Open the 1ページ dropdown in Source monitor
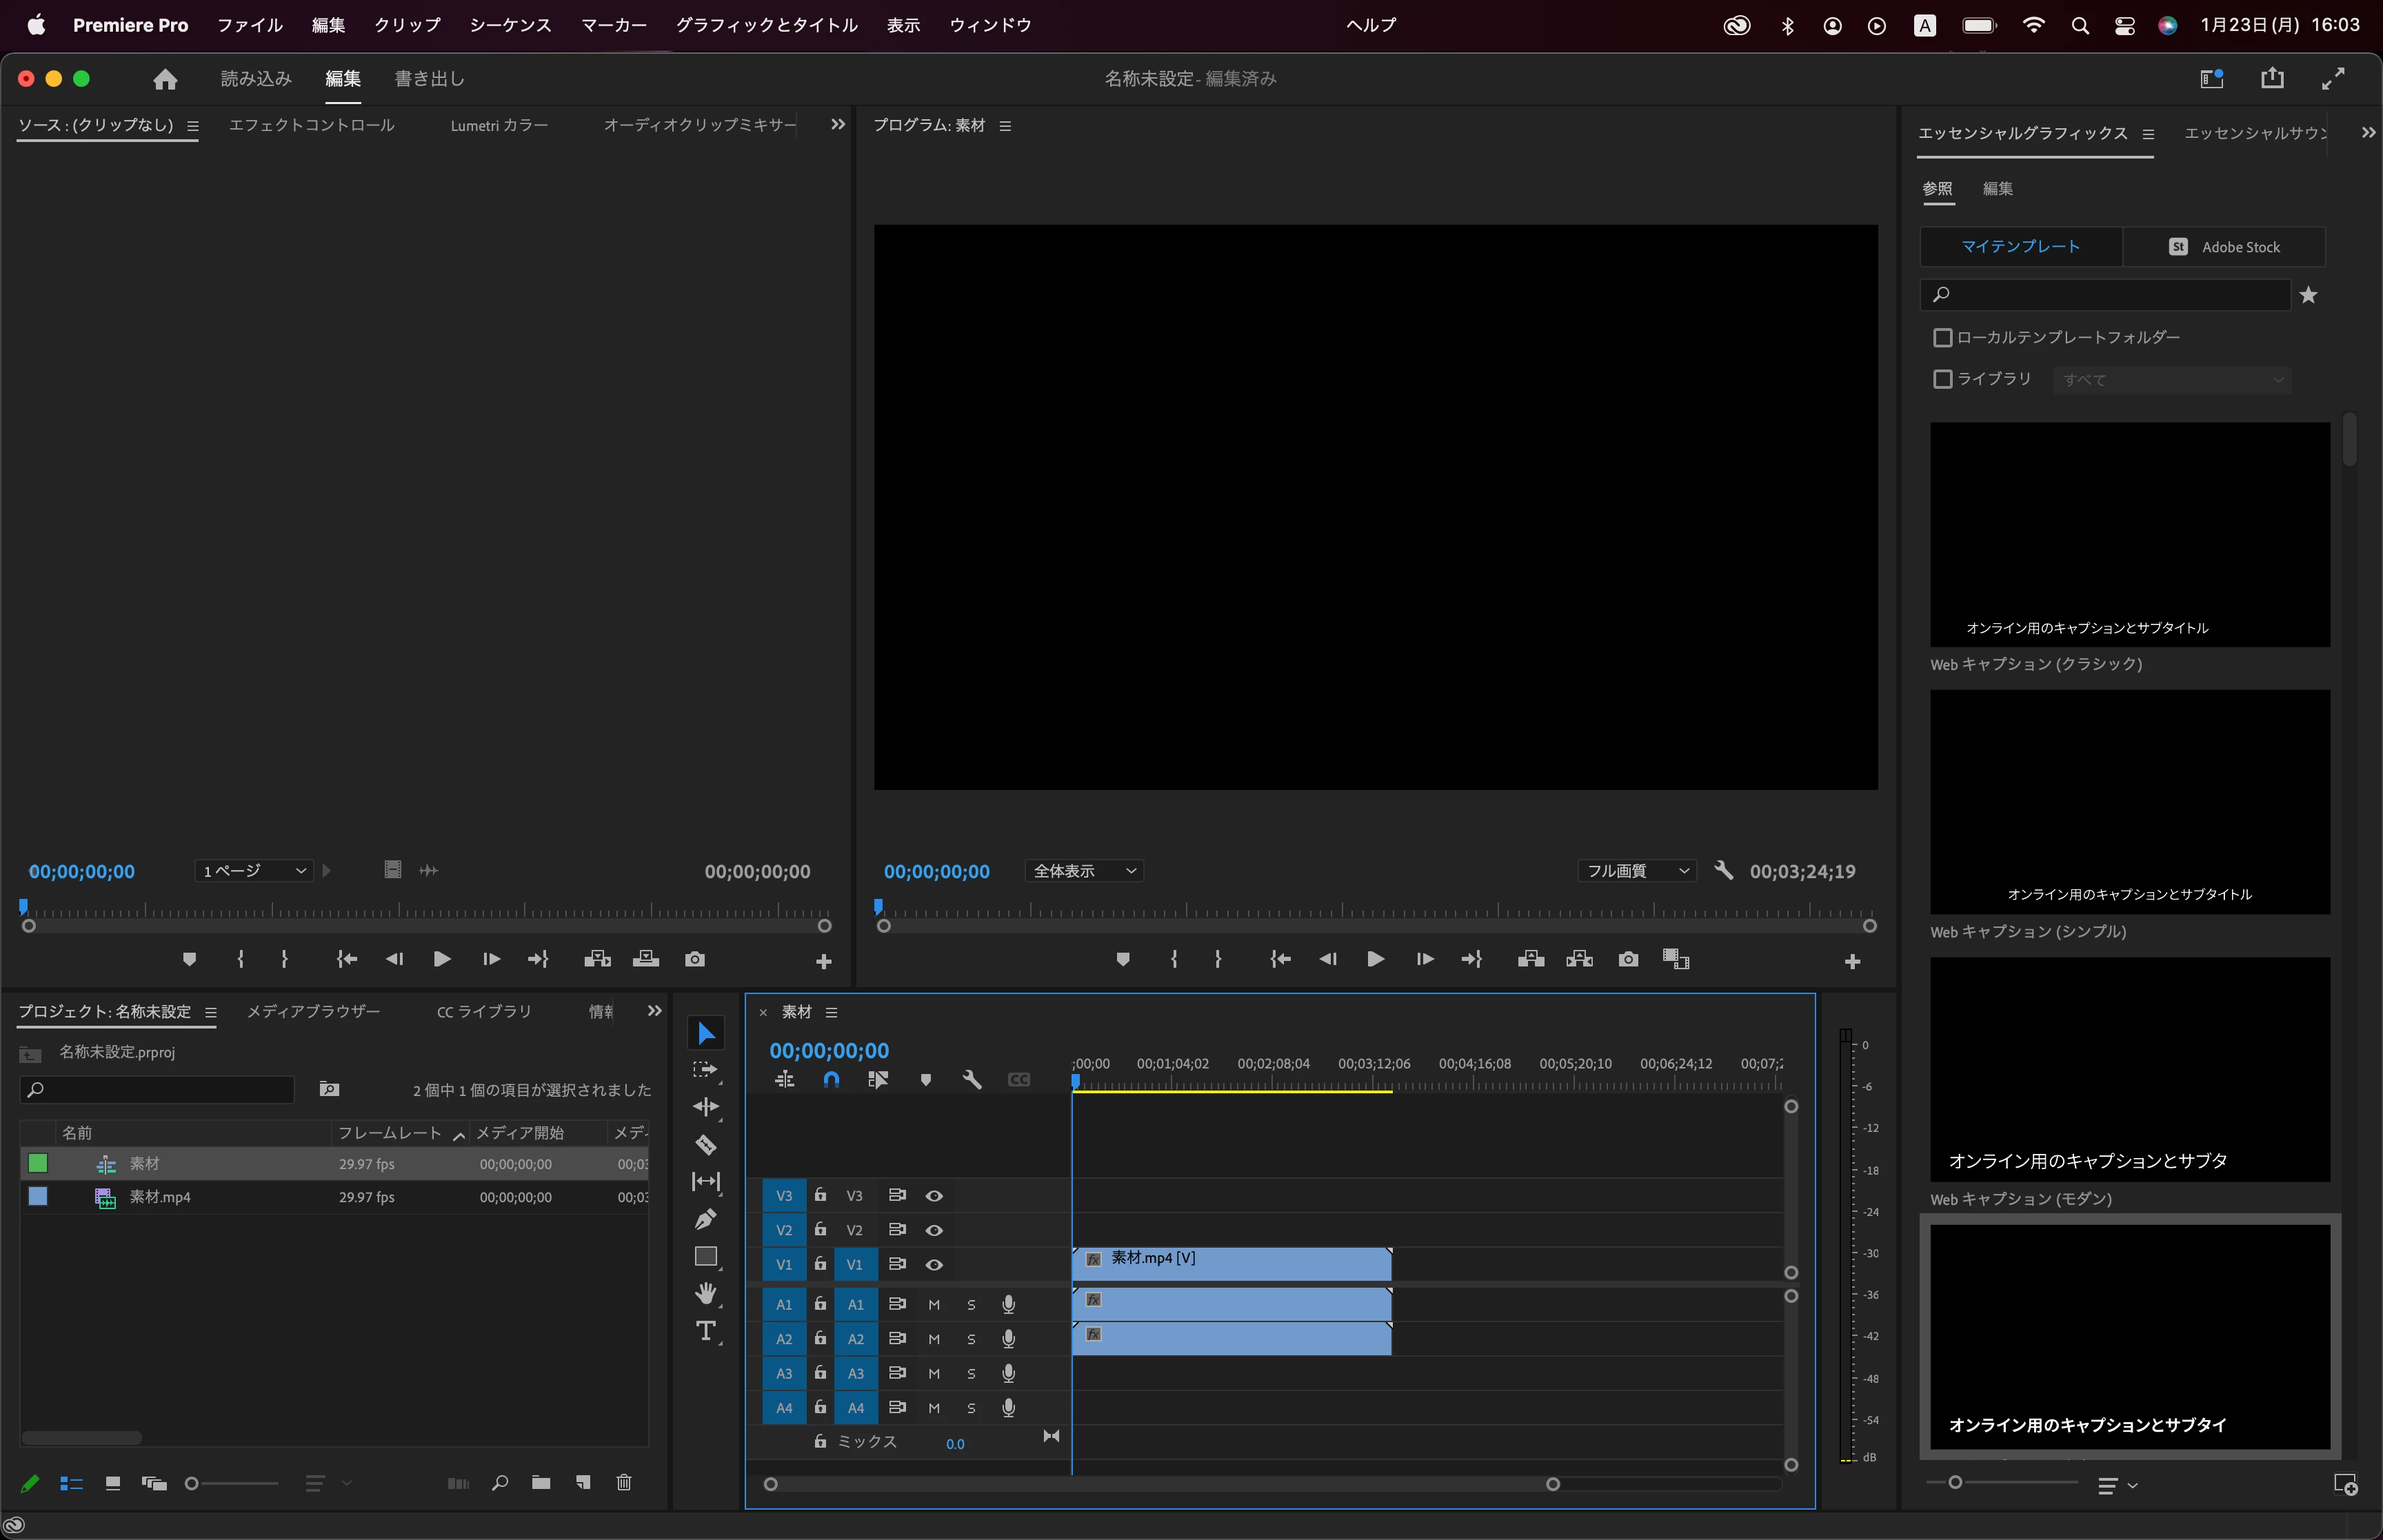This screenshot has width=2383, height=1540. pos(254,871)
